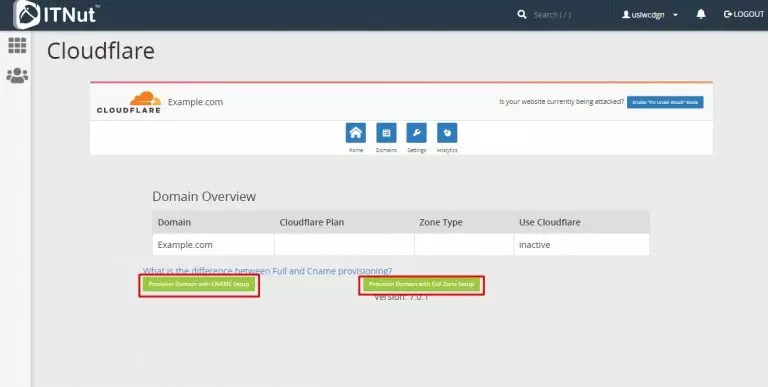This screenshot has height=387, width=768.
Task: Click the Cloudflare page heading
Action: 101,51
